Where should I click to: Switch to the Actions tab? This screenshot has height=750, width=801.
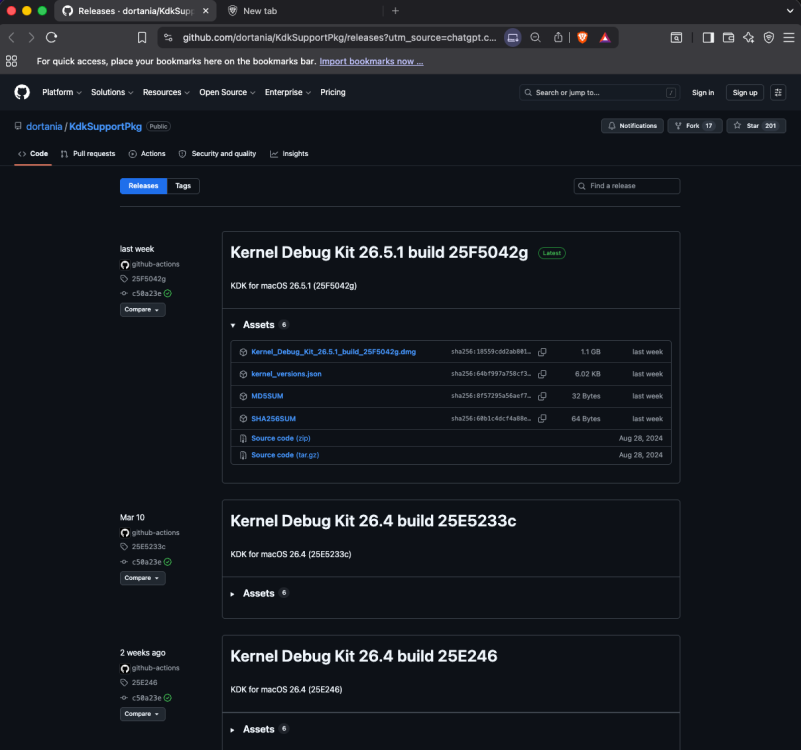pos(147,154)
